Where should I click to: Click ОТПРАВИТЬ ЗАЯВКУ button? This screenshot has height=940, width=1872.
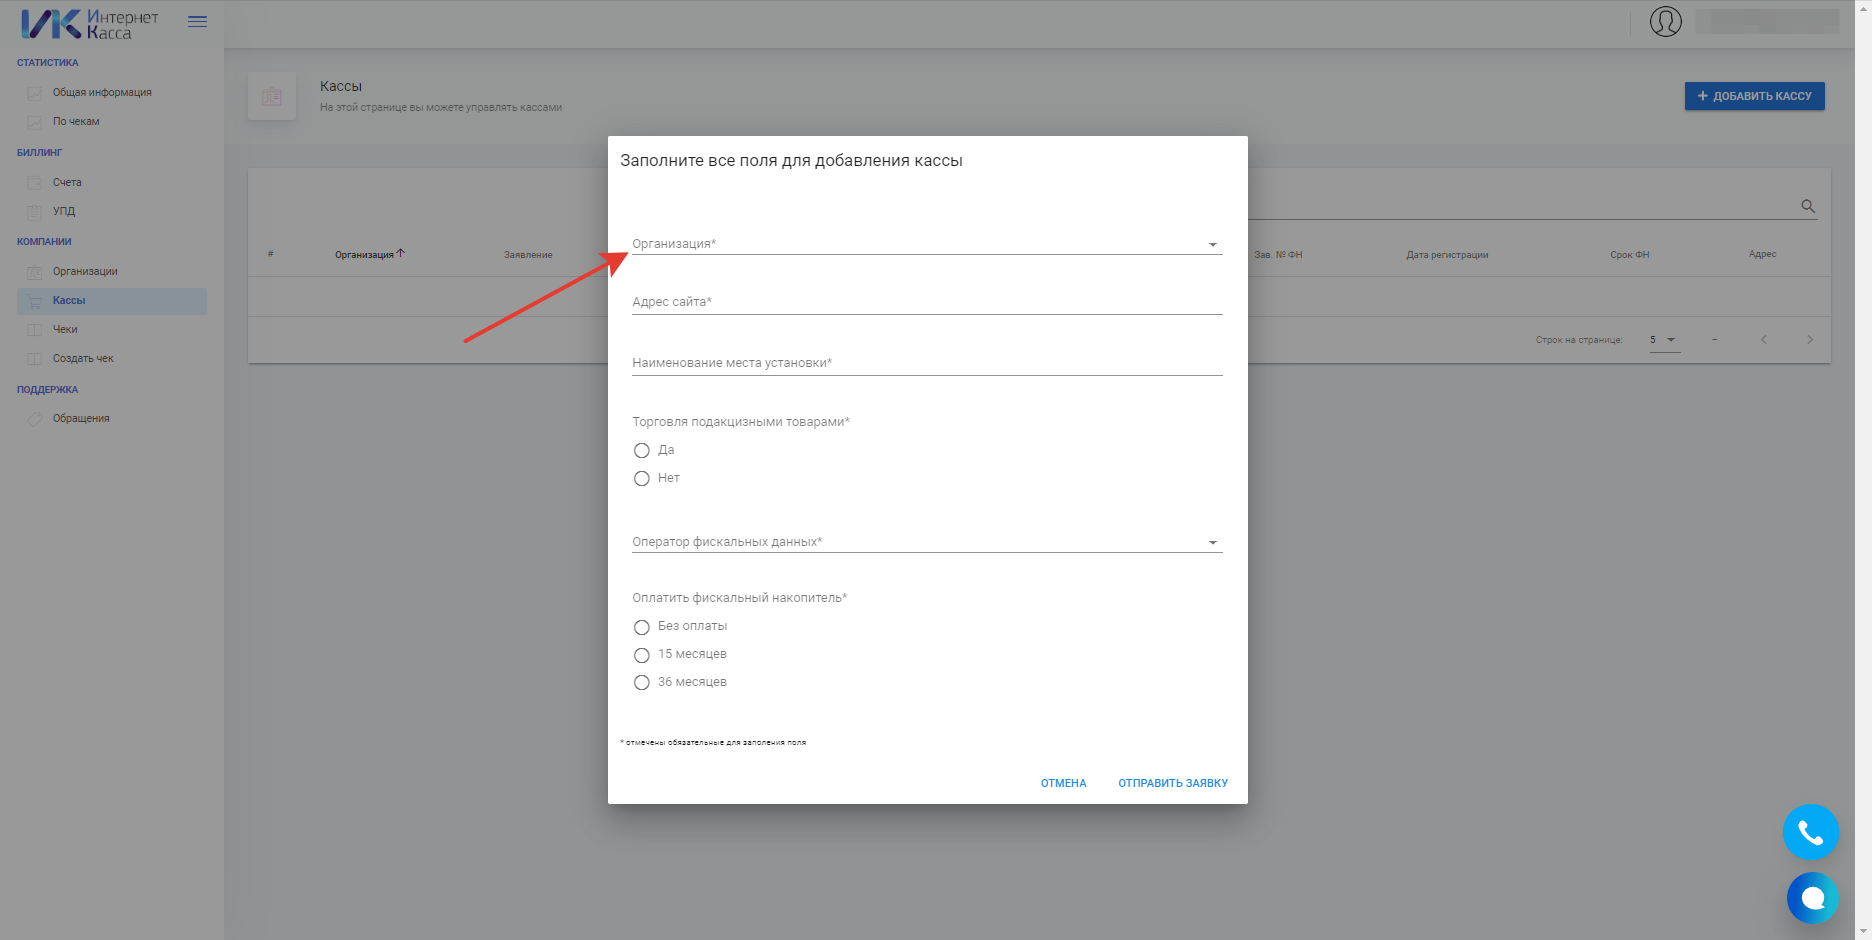[1173, 783]
